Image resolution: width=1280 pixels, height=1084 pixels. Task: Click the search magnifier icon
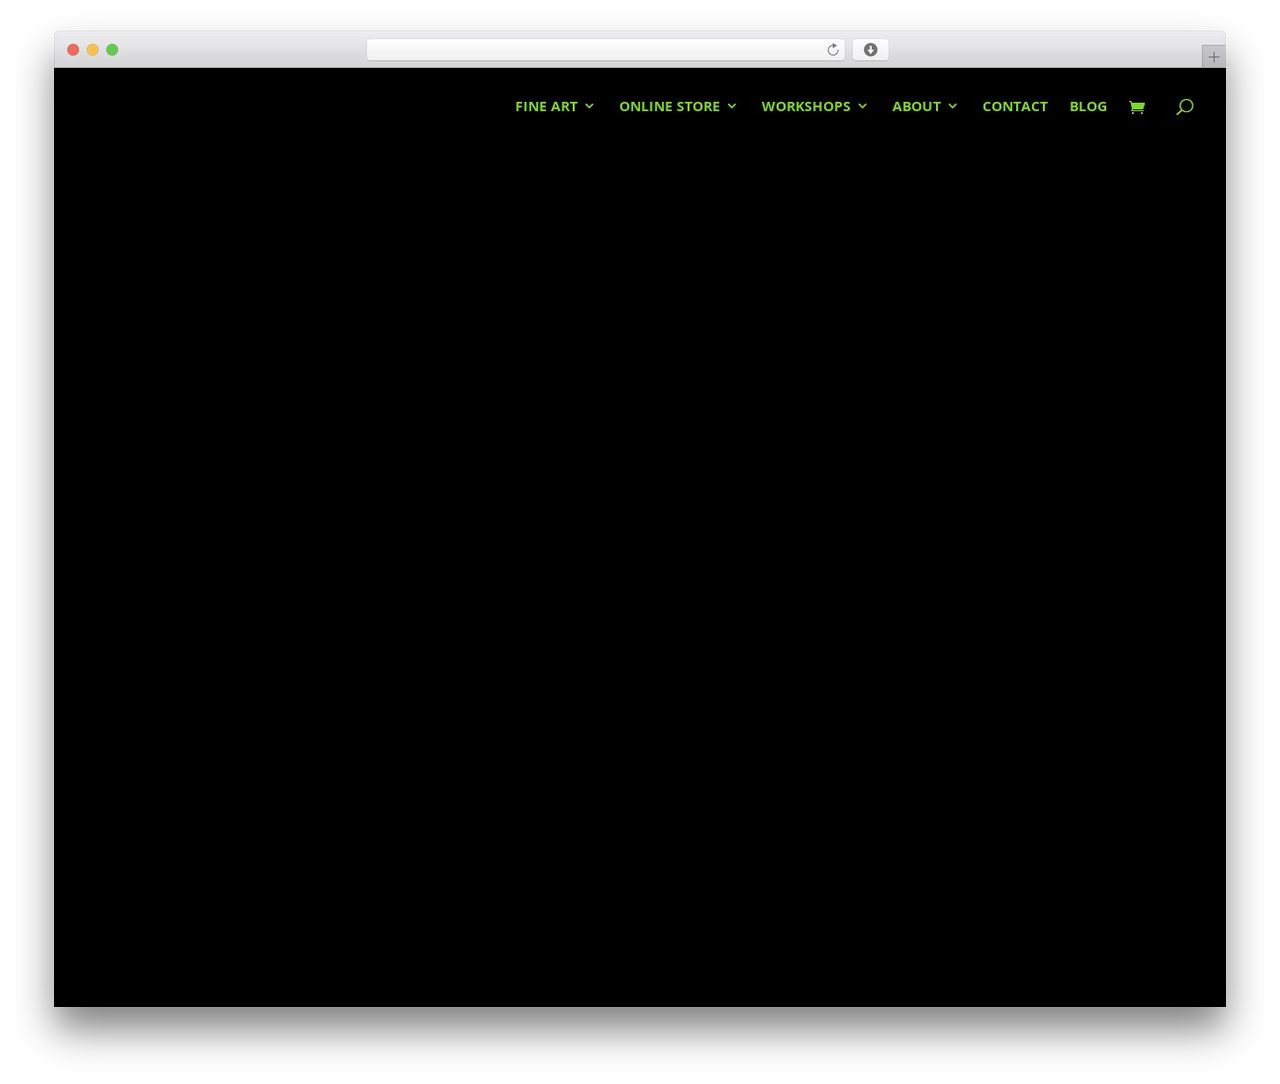tap(1185, 107)
